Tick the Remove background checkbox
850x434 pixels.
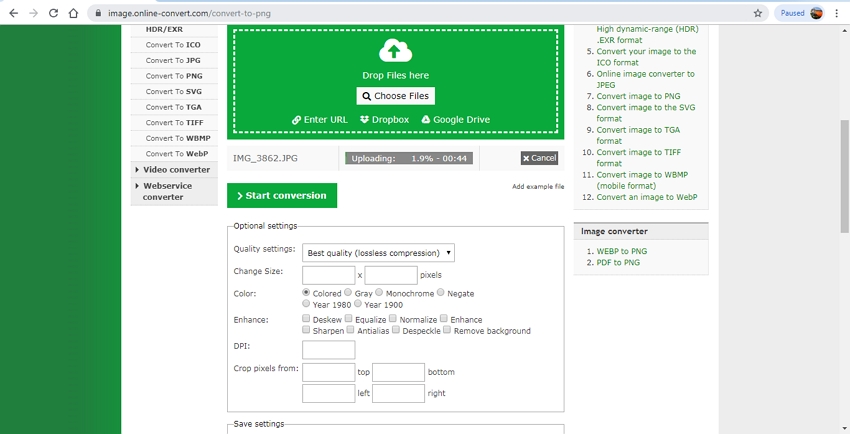(x=446, y=330)
